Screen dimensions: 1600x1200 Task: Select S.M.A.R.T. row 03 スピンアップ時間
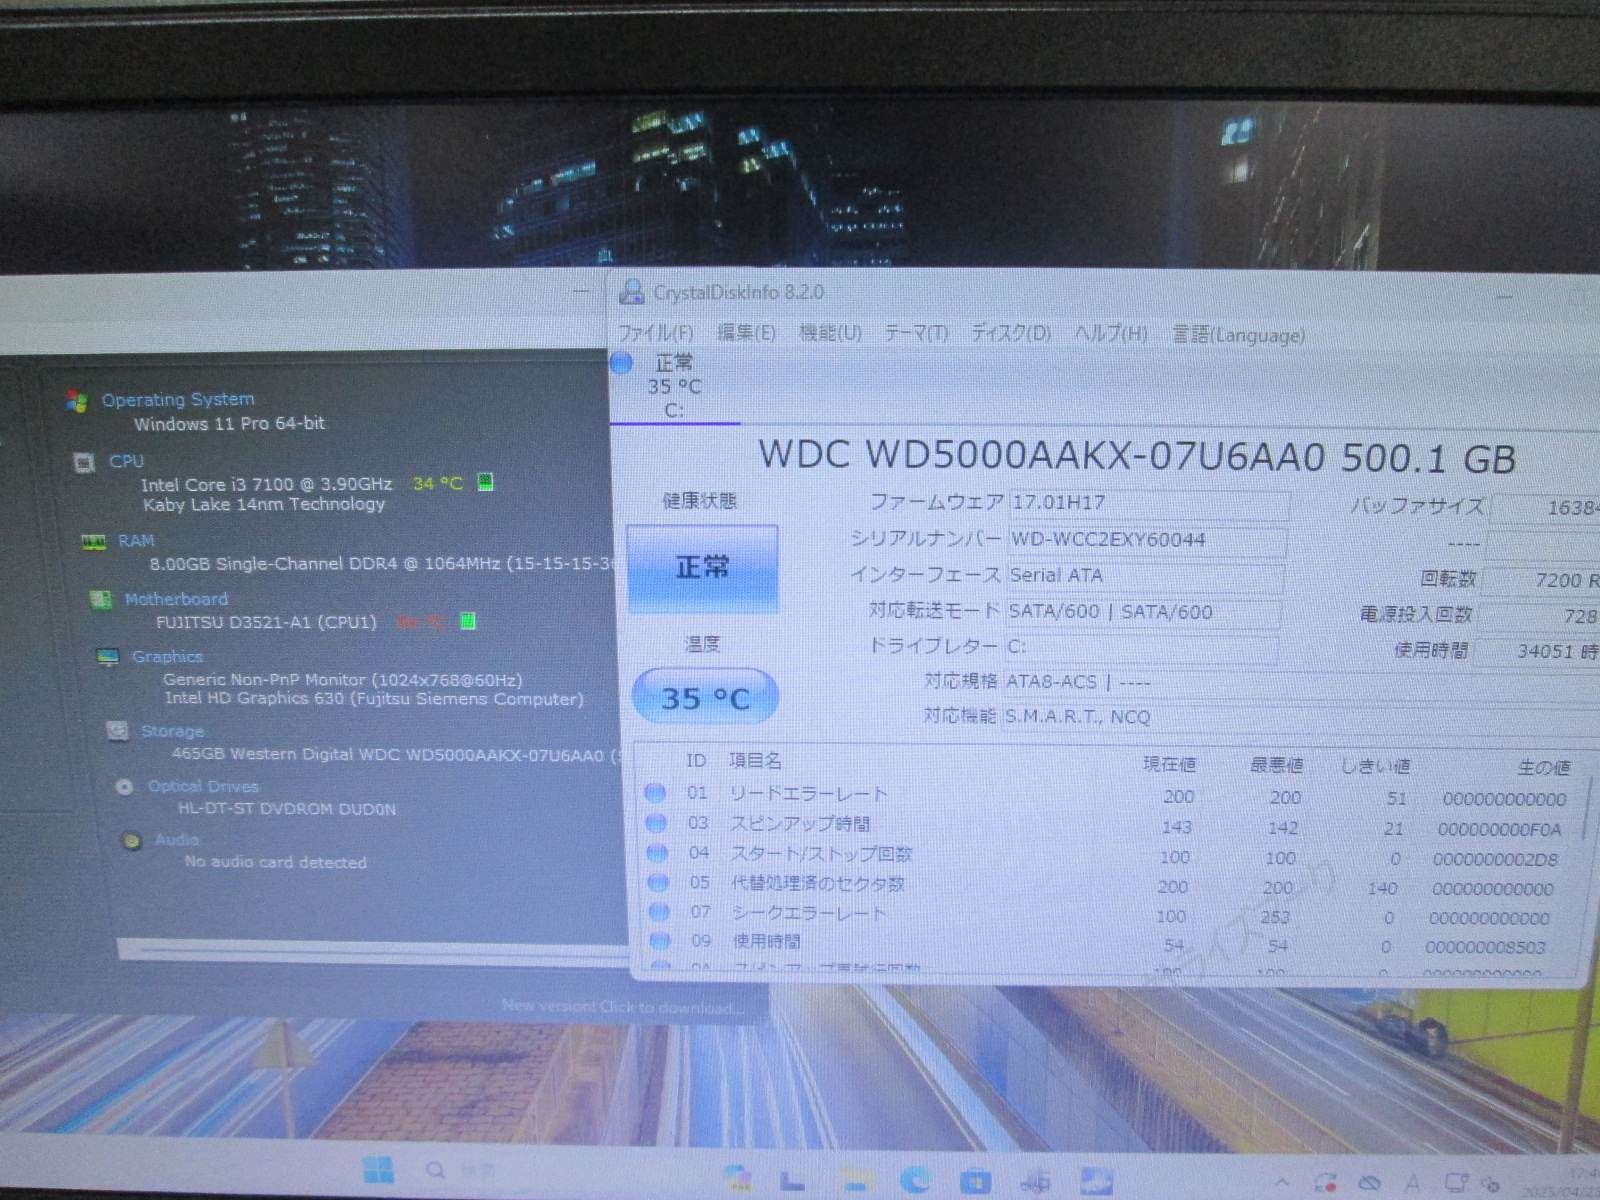(x=1108, y=826)
